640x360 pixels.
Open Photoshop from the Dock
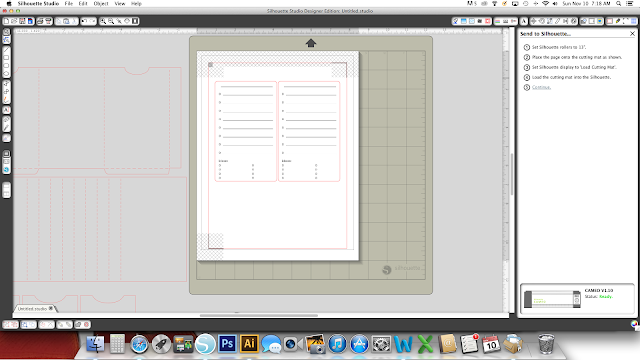click(227, 344)
